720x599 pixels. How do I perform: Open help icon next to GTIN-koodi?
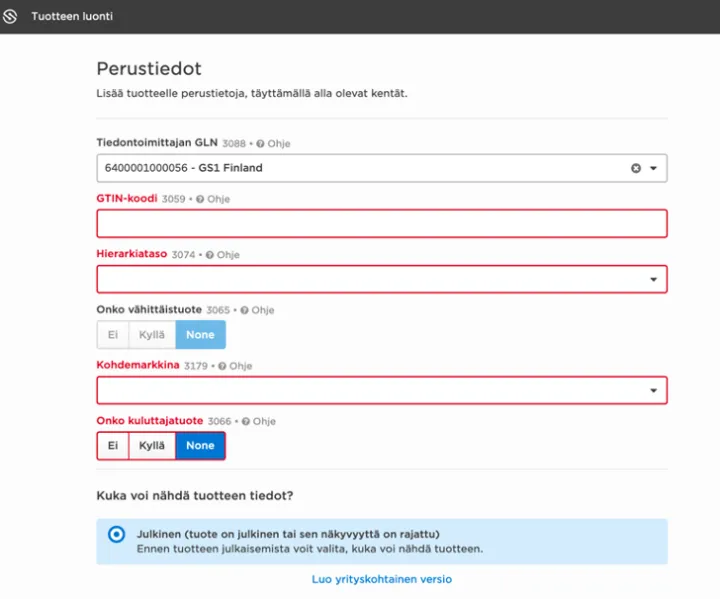pyautogui.click(x=200, y=199)
